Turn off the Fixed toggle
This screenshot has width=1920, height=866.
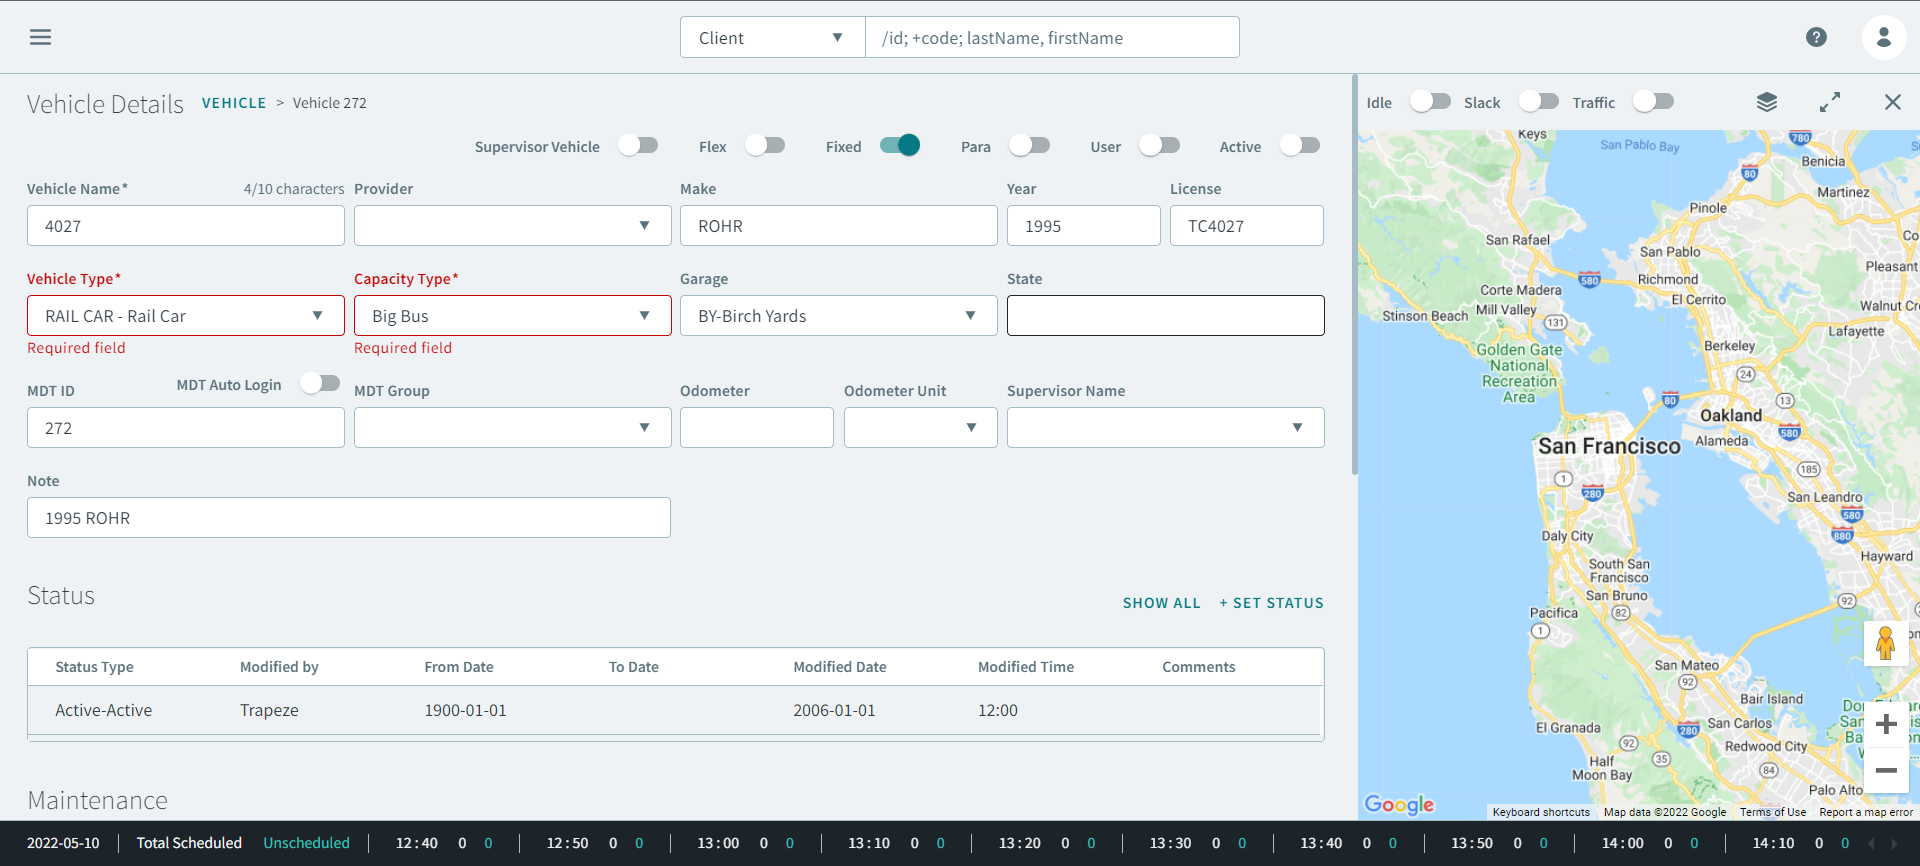pyautogui.click(x=900, y=146)
